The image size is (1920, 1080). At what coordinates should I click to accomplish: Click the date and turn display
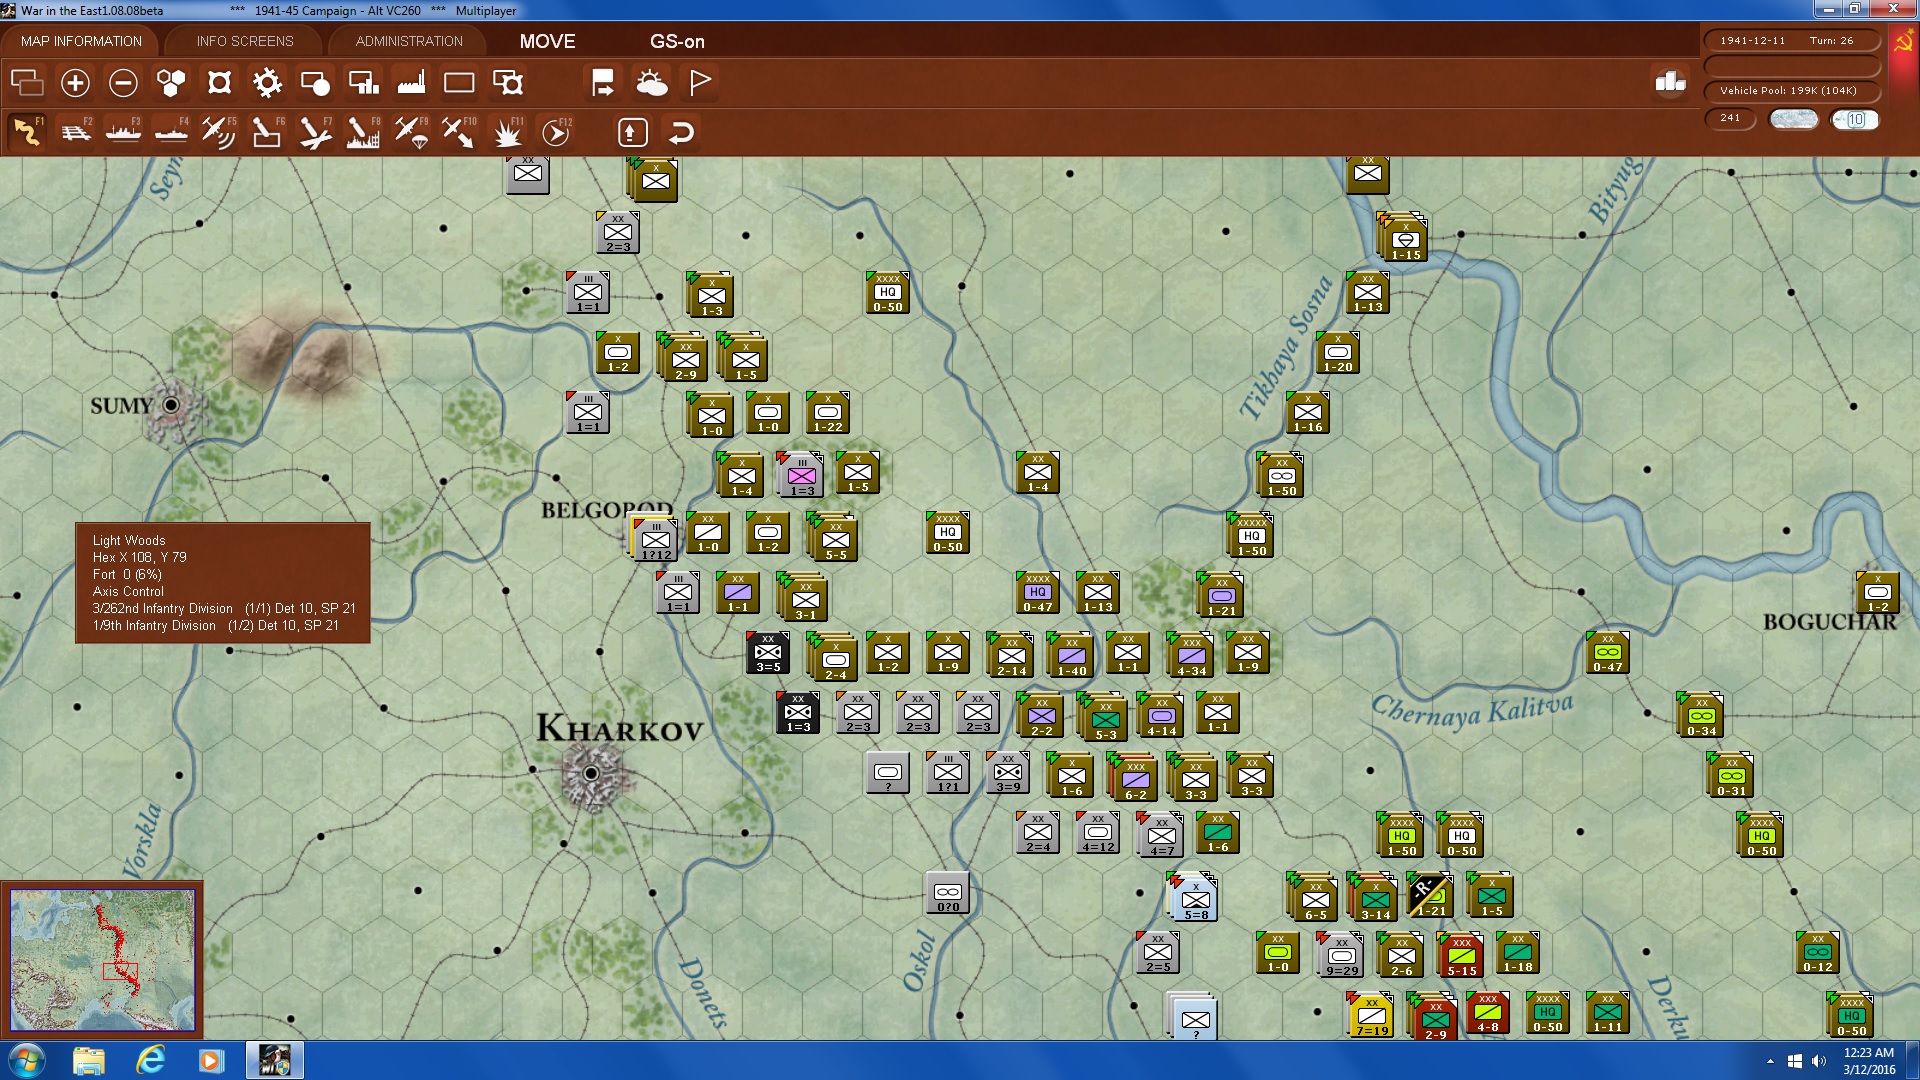tap(1789, 41)
